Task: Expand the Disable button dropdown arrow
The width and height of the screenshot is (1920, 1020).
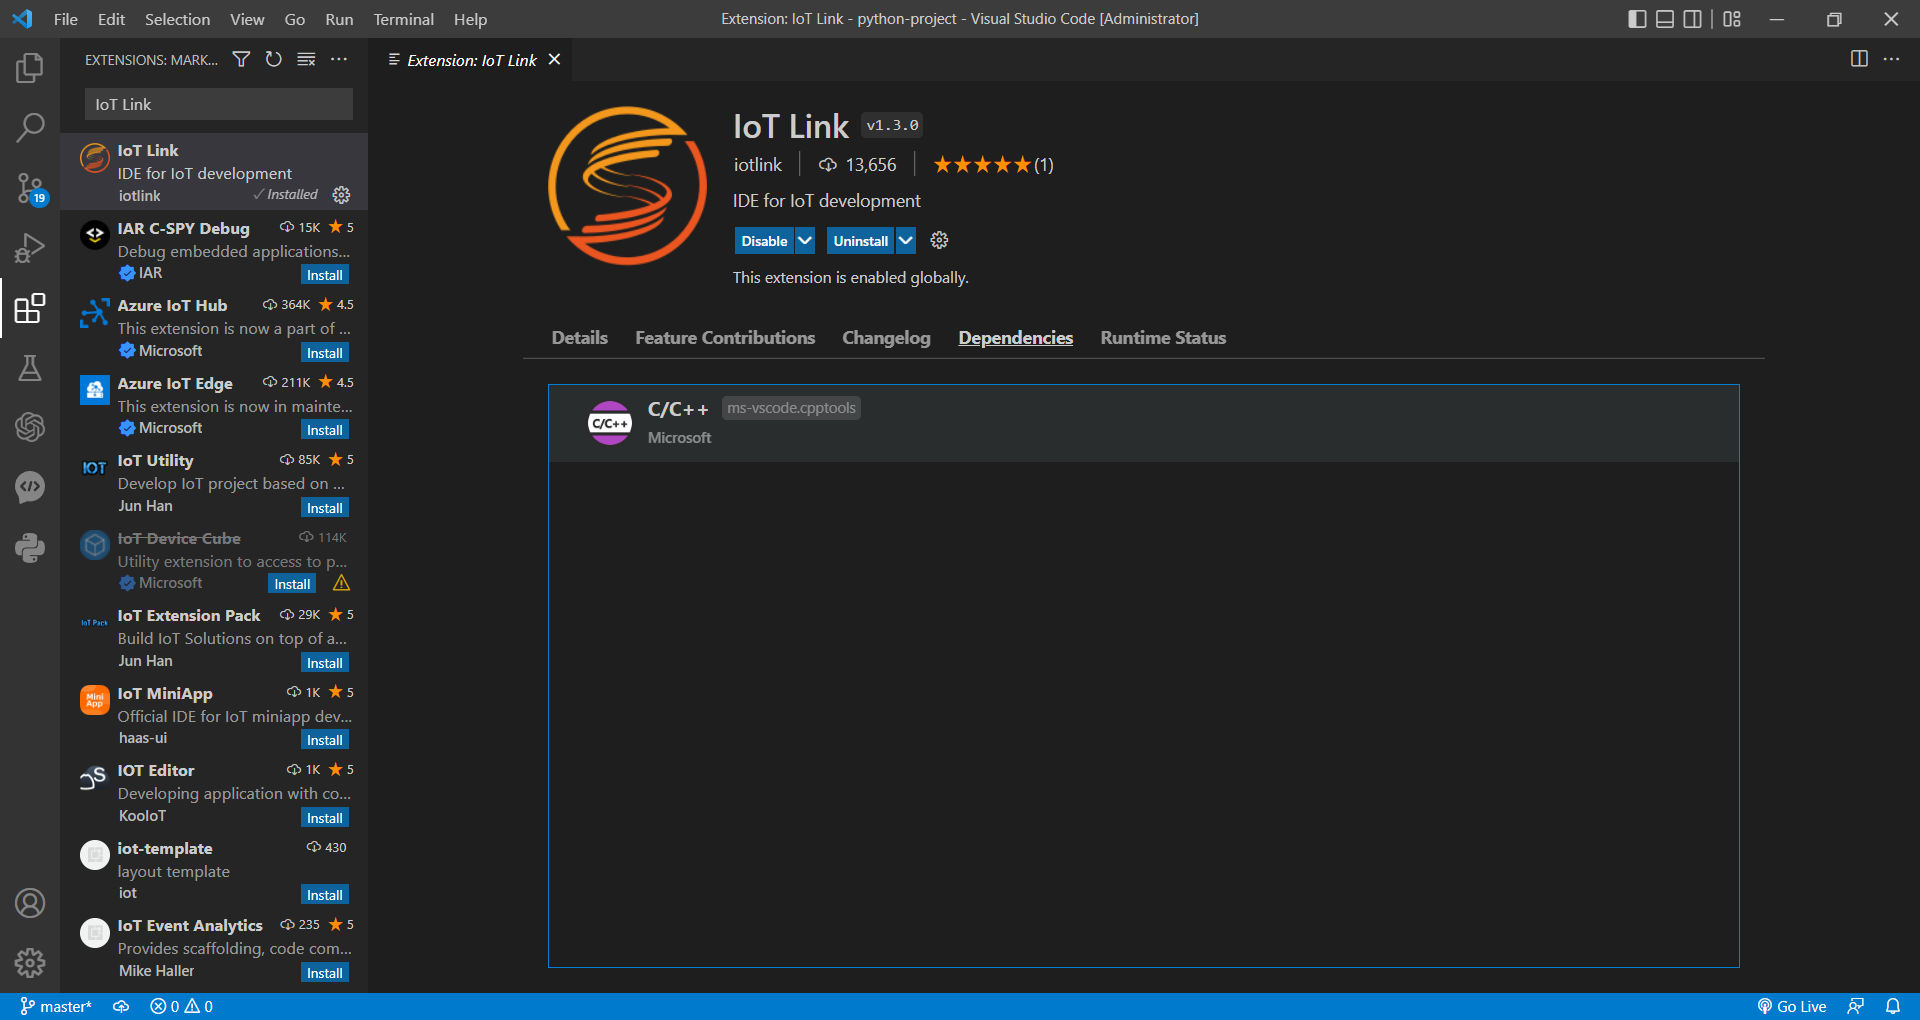Action: tap(805, 240)
